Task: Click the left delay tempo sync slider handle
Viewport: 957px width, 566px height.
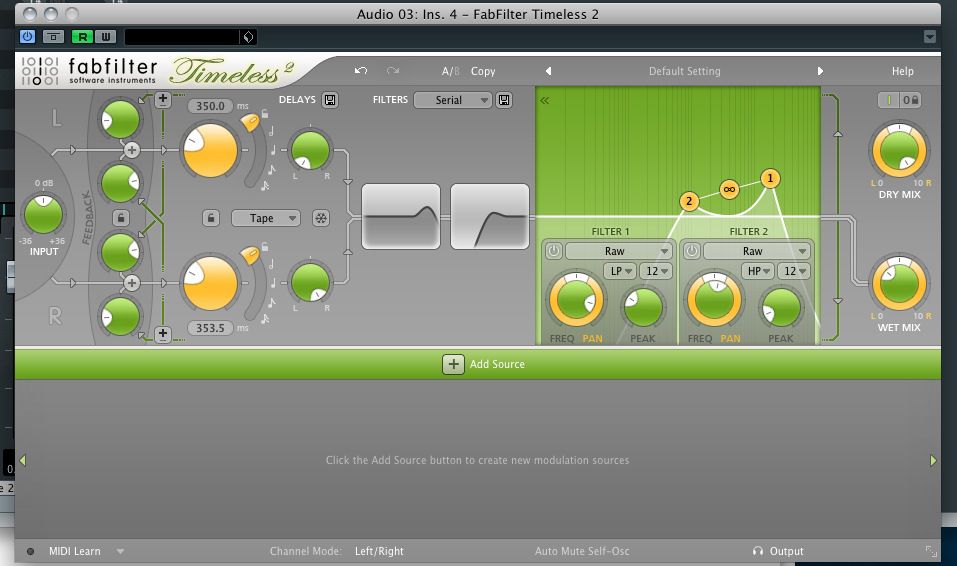Action: (250, 123)
